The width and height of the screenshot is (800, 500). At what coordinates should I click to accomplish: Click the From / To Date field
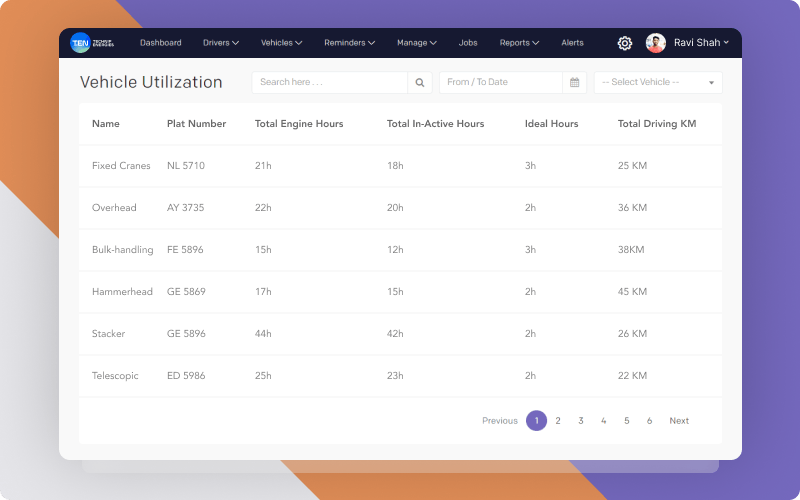501,83
